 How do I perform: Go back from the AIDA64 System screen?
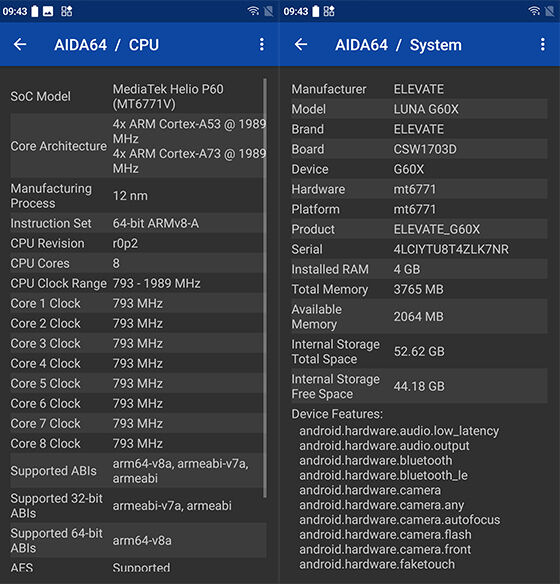[x=301, y=45]
